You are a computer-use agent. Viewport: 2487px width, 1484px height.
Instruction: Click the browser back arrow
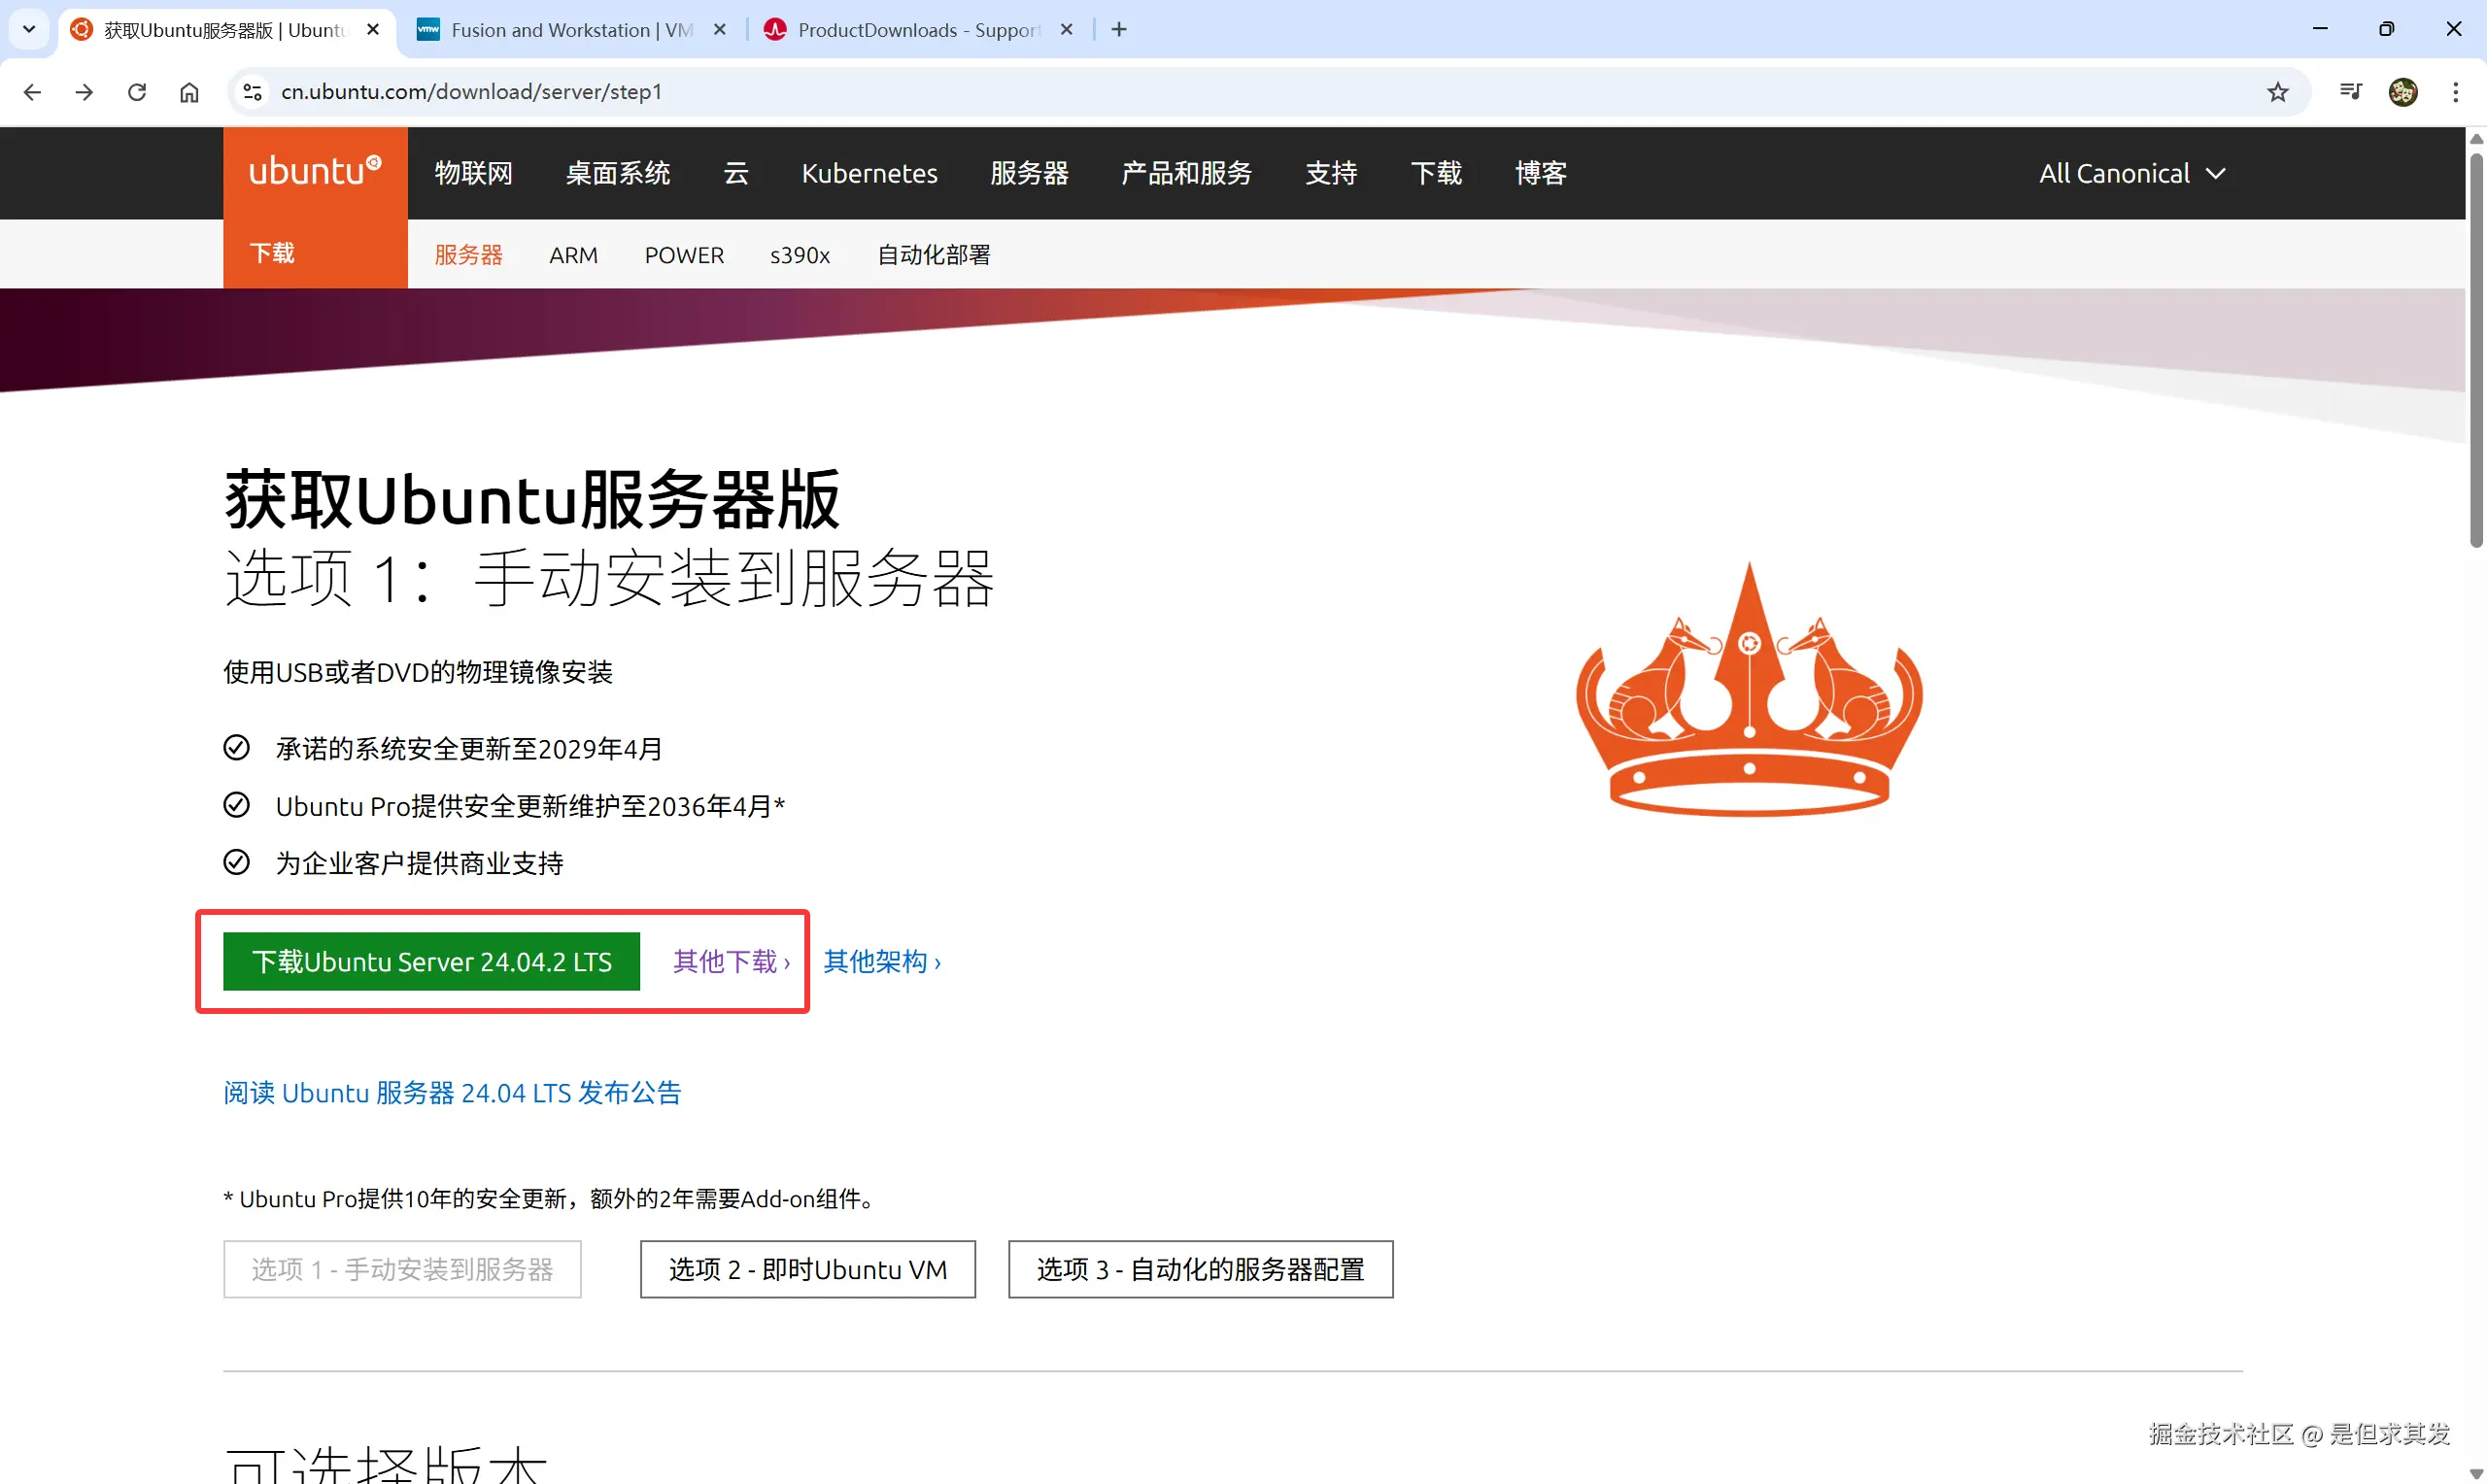point(33,91)
